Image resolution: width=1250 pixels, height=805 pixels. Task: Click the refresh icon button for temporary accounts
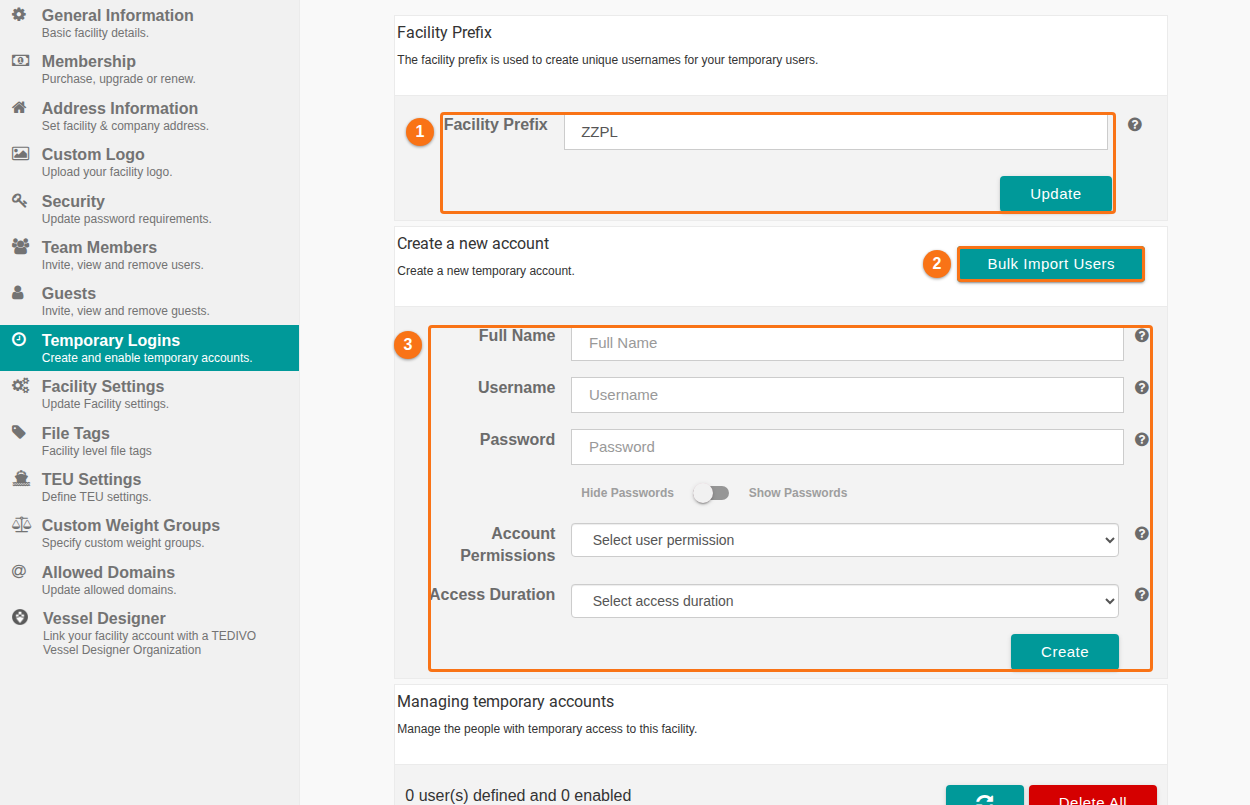[x=985, y=797]
